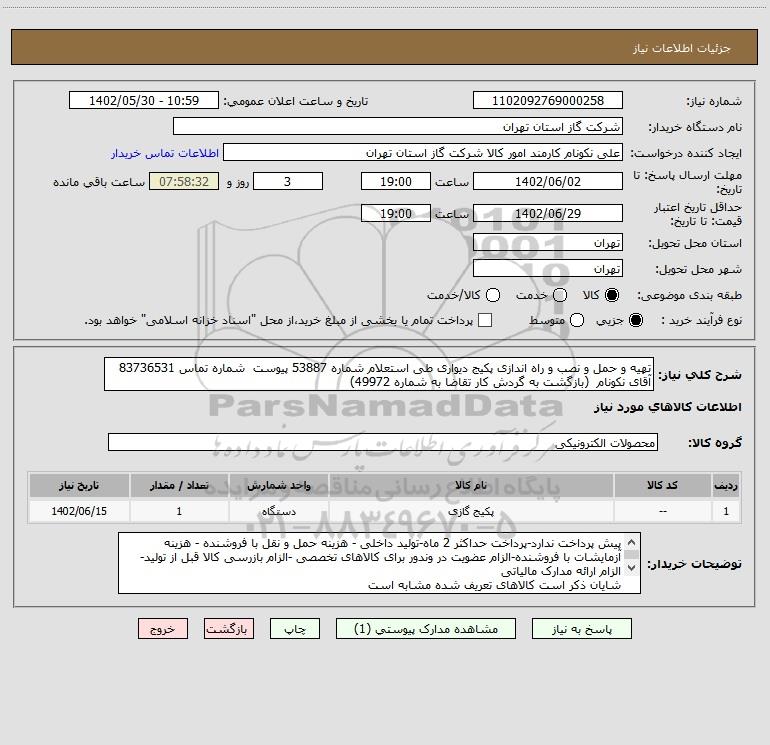The image size is (770, 745).
Task: Click the buyer name field شرکت گاز استان تهران
Action: [398, 126]
